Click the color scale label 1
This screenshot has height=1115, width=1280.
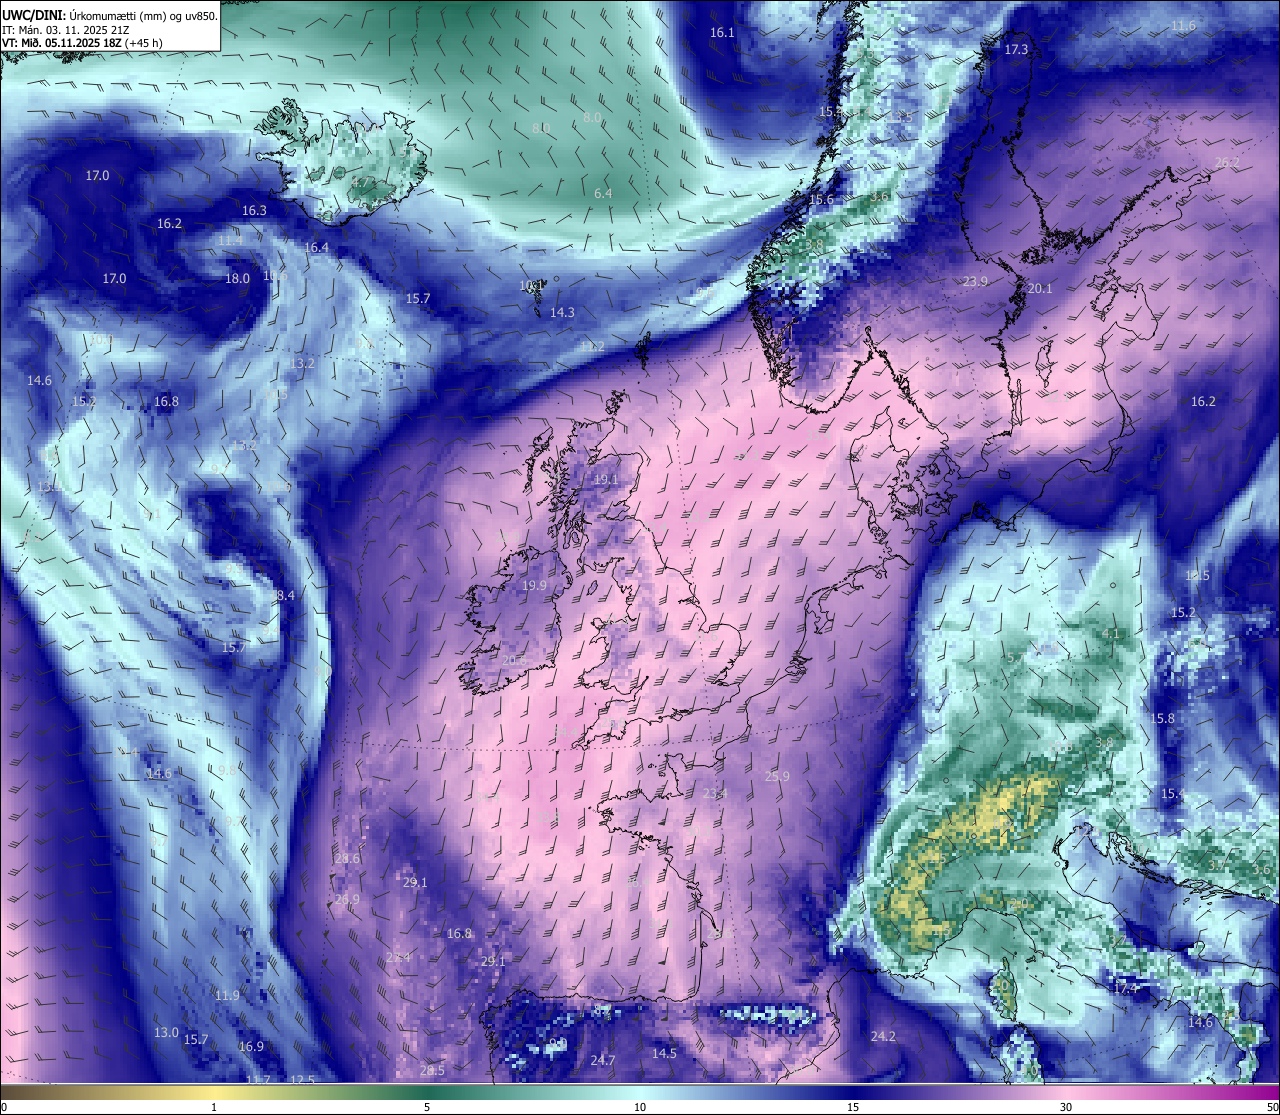214,1107
